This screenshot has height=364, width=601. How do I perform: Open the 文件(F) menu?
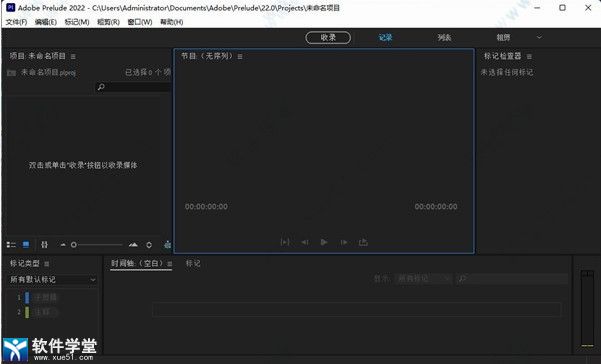pos(16,22)
